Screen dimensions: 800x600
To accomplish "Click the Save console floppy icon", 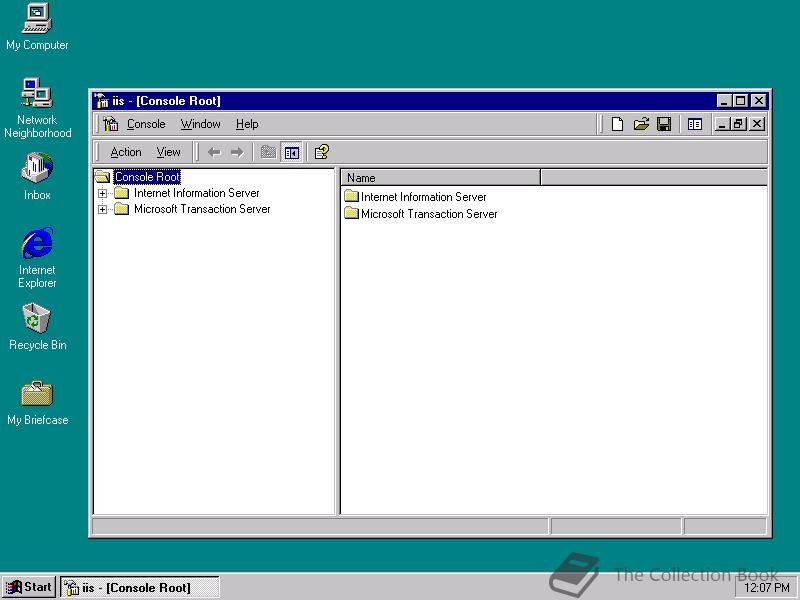I will (664, 124).
